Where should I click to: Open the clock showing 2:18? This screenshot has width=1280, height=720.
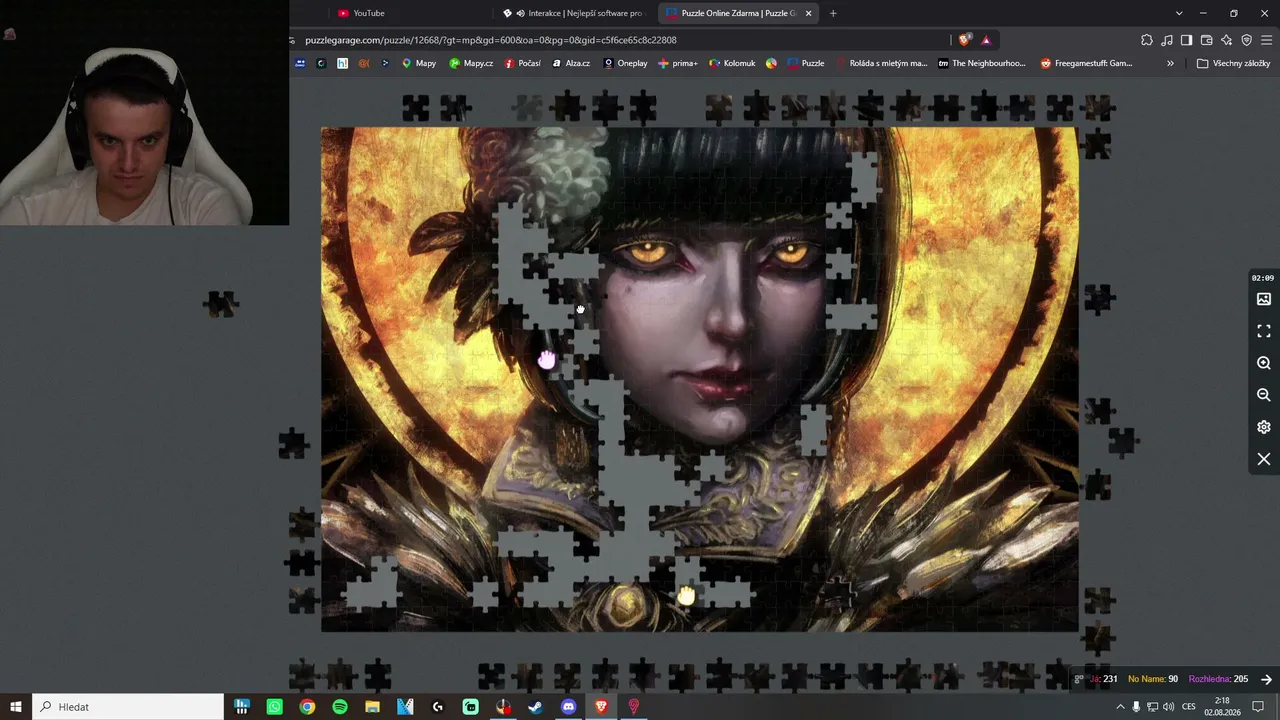pos(1222,707)
